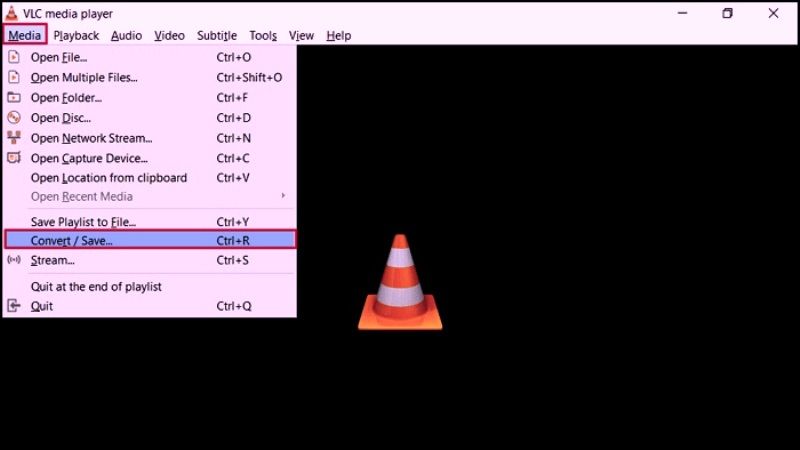This screenshot has width=800, height=450.
Task: Select Open Location from clipboard
Action: pyautogui.click(x=149, y=178)
